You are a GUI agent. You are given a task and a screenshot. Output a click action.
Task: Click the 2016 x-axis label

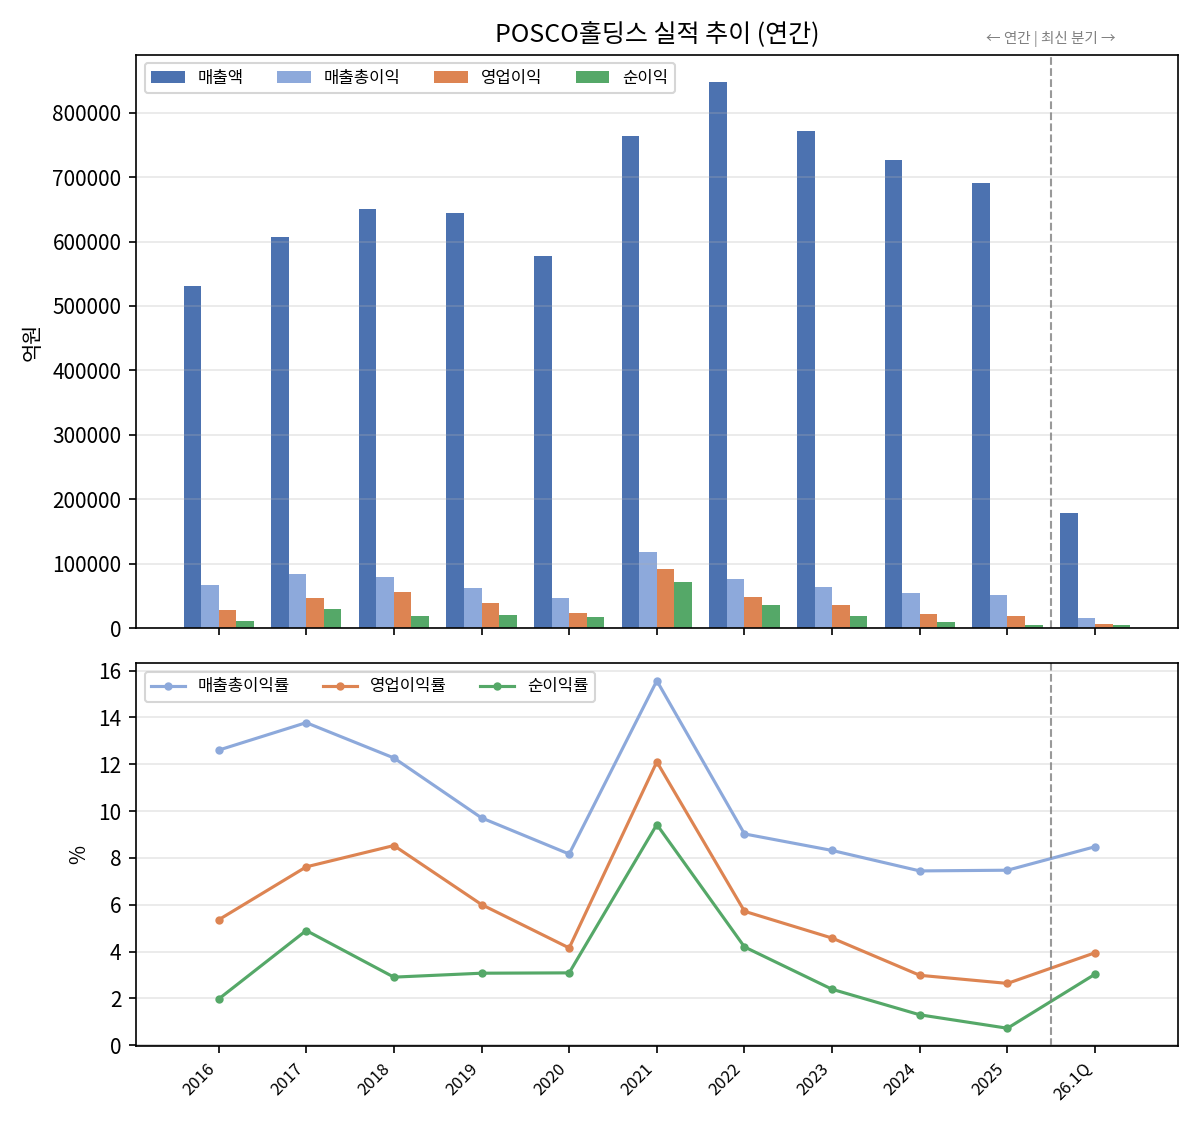pos(199,1079)
